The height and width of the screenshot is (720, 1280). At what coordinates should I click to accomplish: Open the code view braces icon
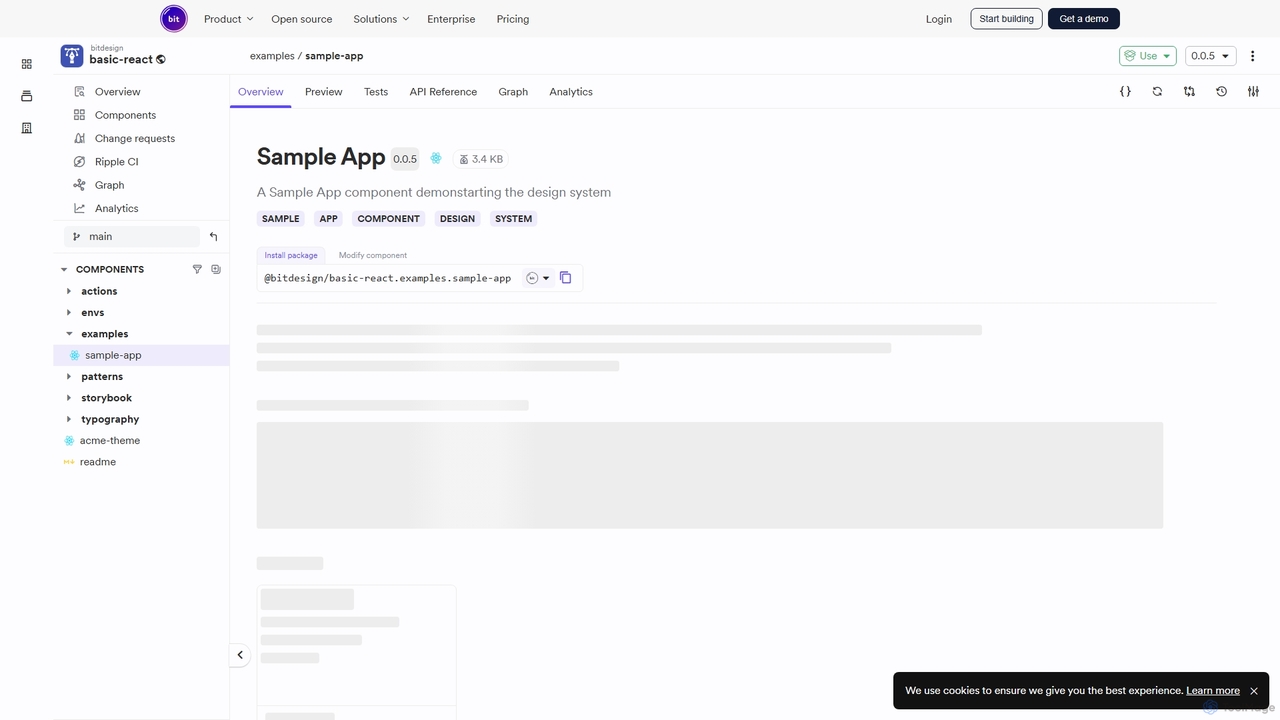tap(1125, 91)
